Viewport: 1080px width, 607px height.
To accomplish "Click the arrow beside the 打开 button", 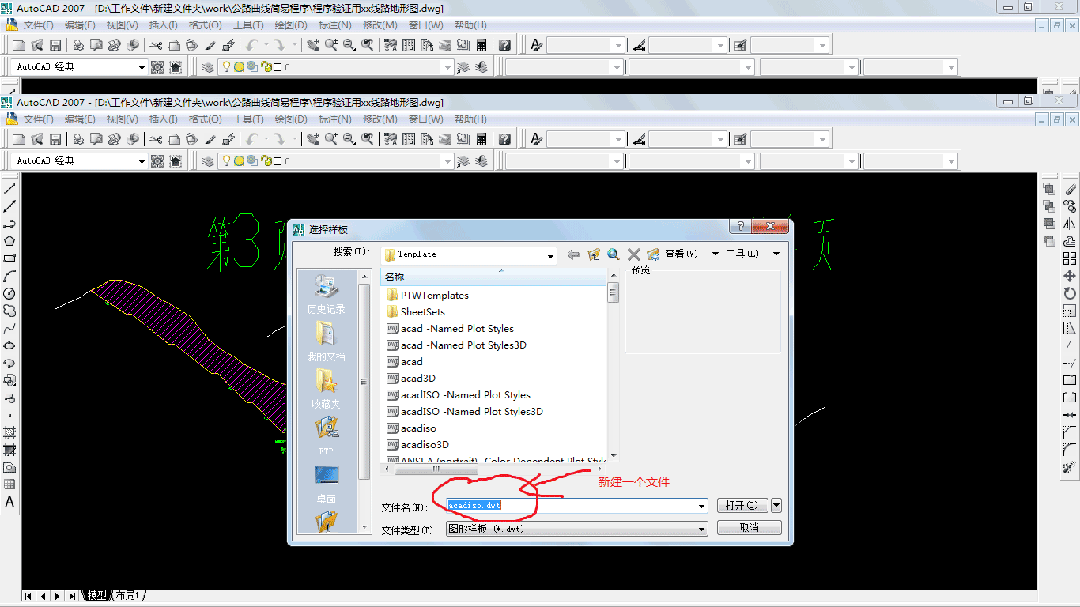I will (776, 505).
